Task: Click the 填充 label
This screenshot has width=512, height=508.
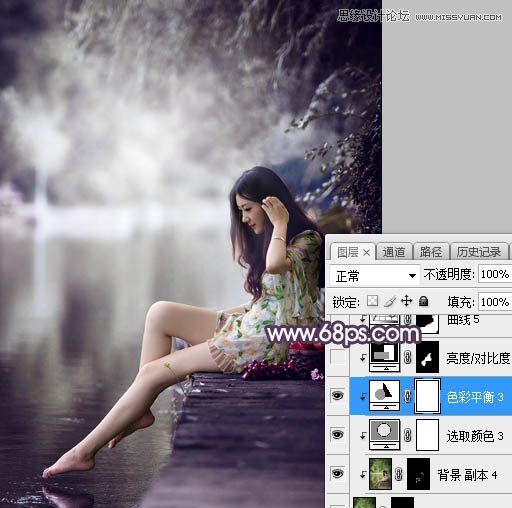Action: pyautogui.click(x=461, y=302)
